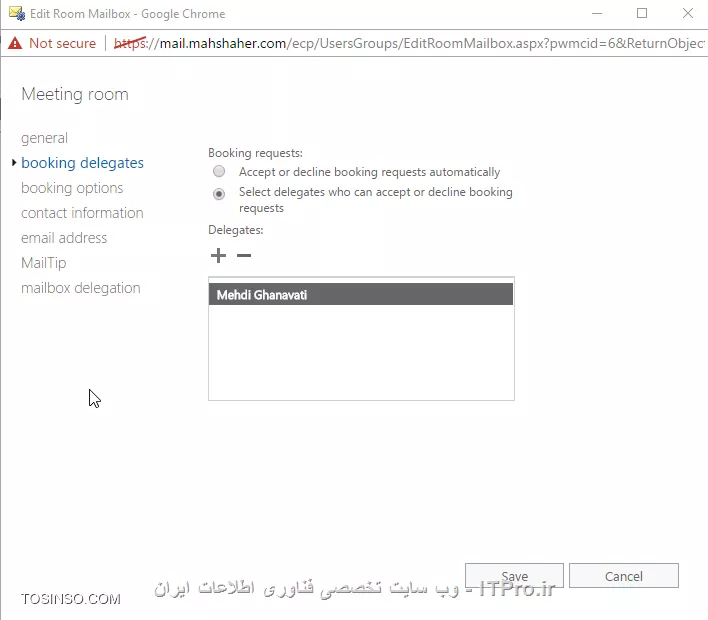This screenshot has height=620, width=708.
Task: Save the room mailbox changes
Action: [x=514, y=575]
